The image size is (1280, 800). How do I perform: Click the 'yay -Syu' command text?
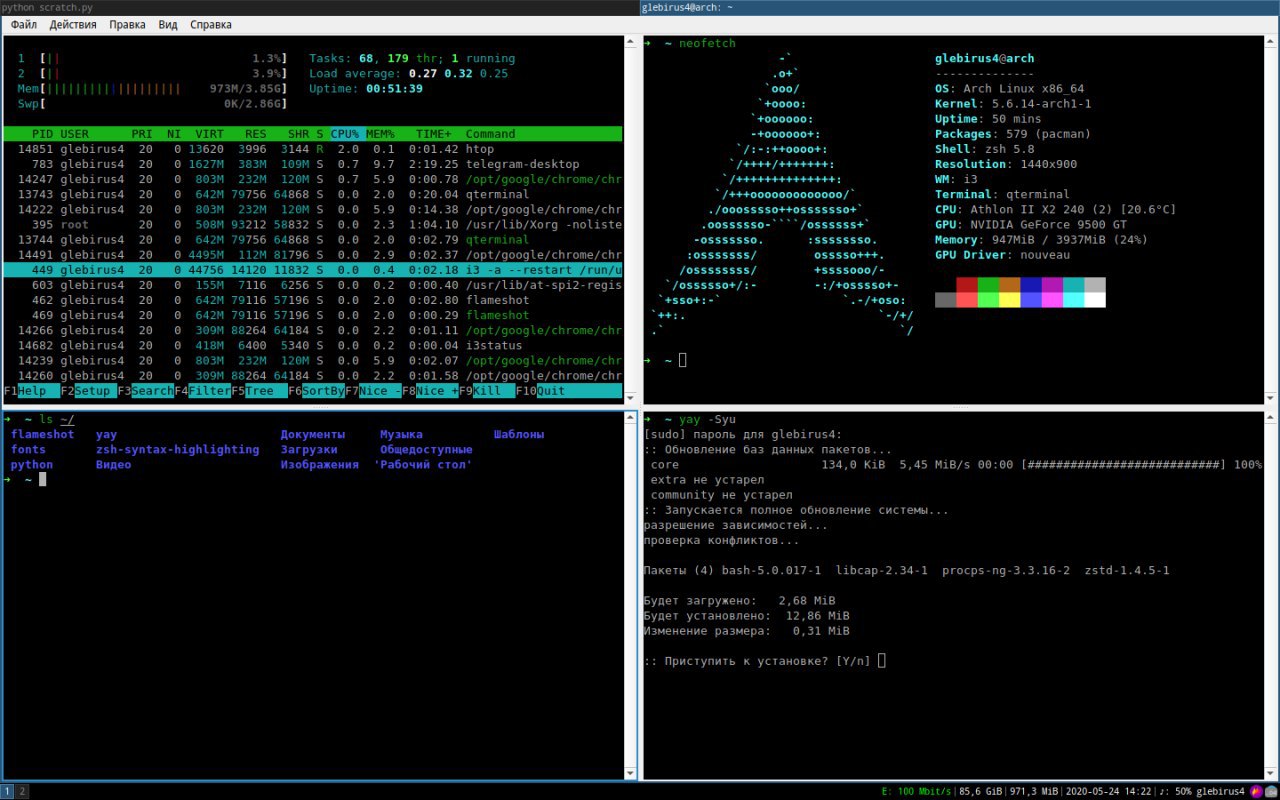point(707,420)
